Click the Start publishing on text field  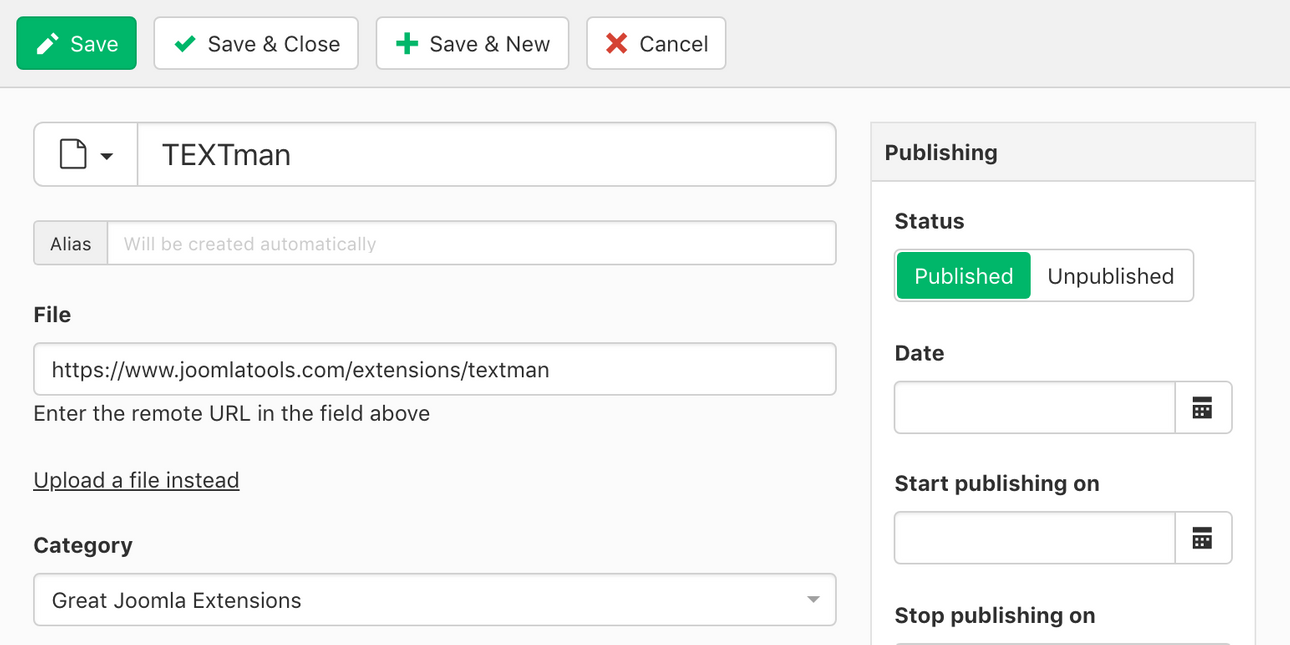pos(1034,538)
